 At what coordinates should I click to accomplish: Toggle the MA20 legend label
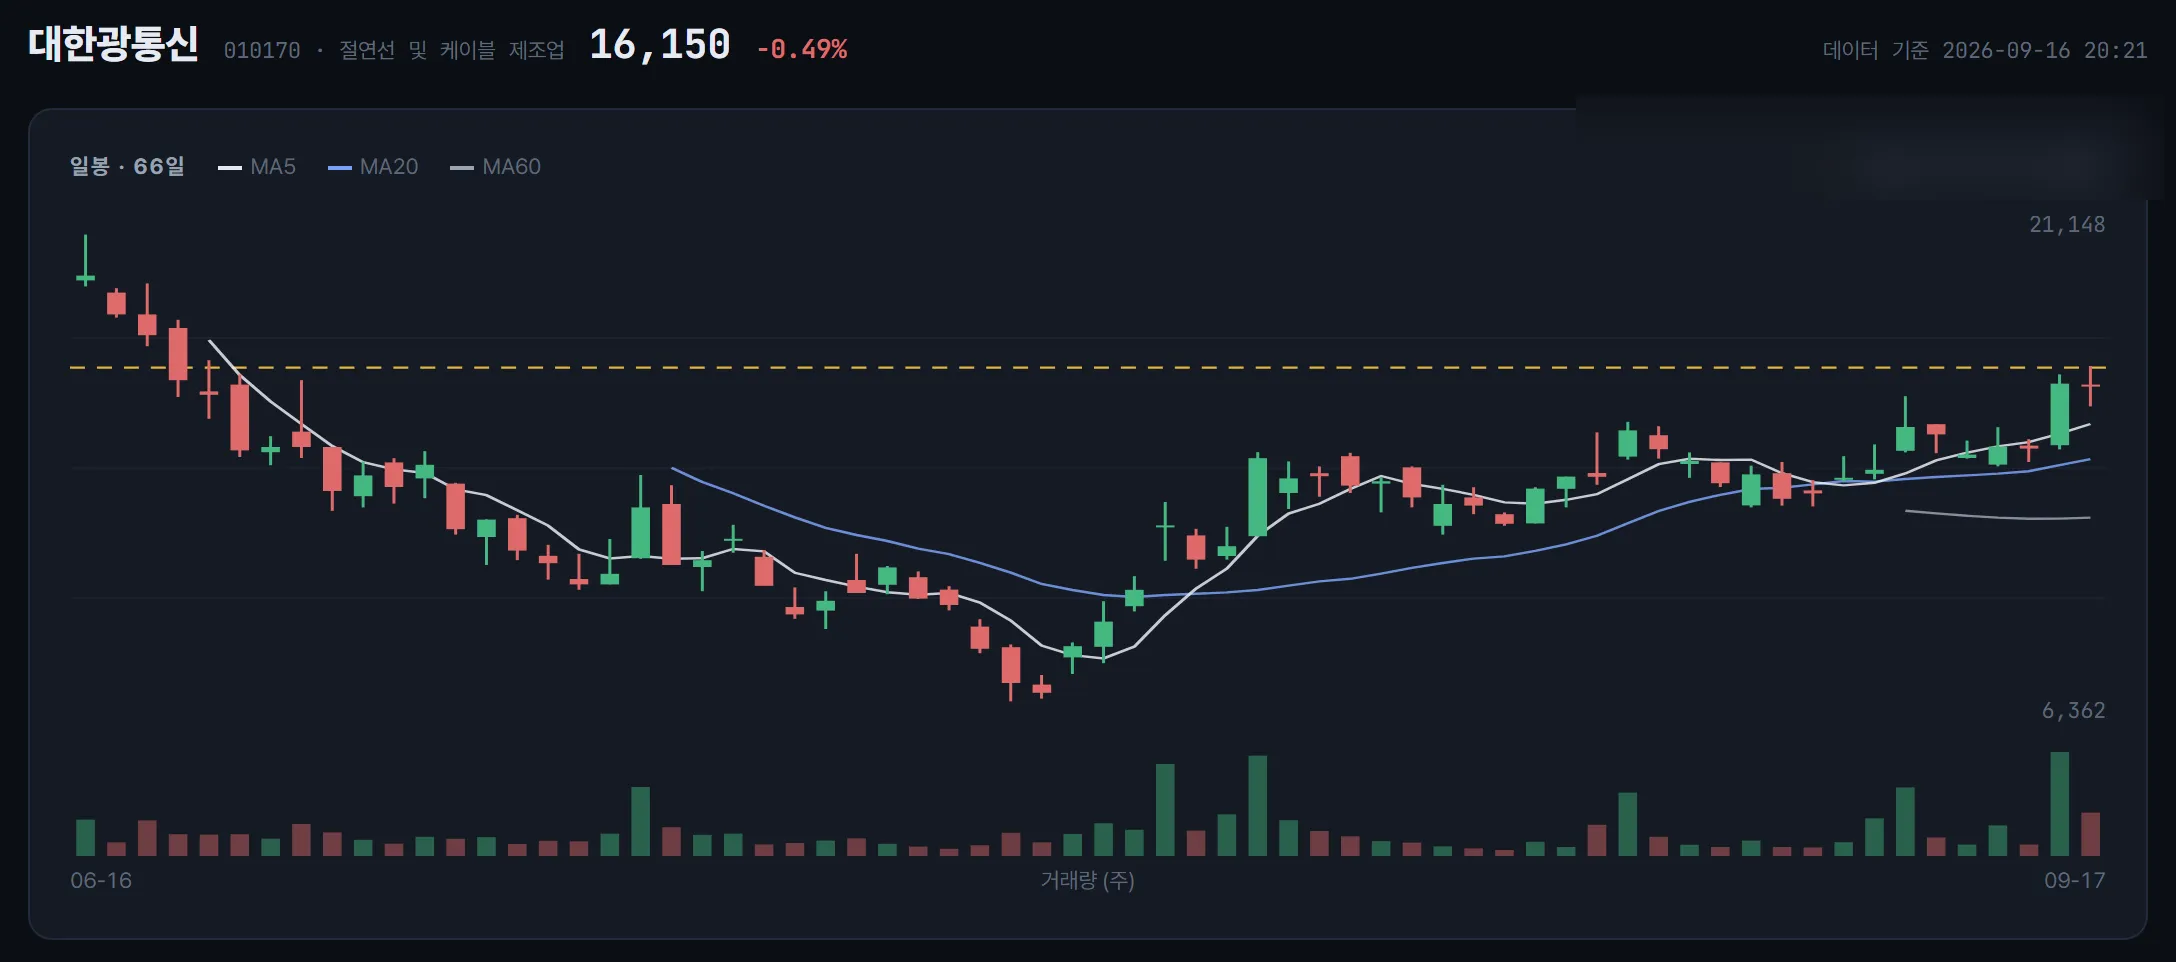[x=389, y=167]
